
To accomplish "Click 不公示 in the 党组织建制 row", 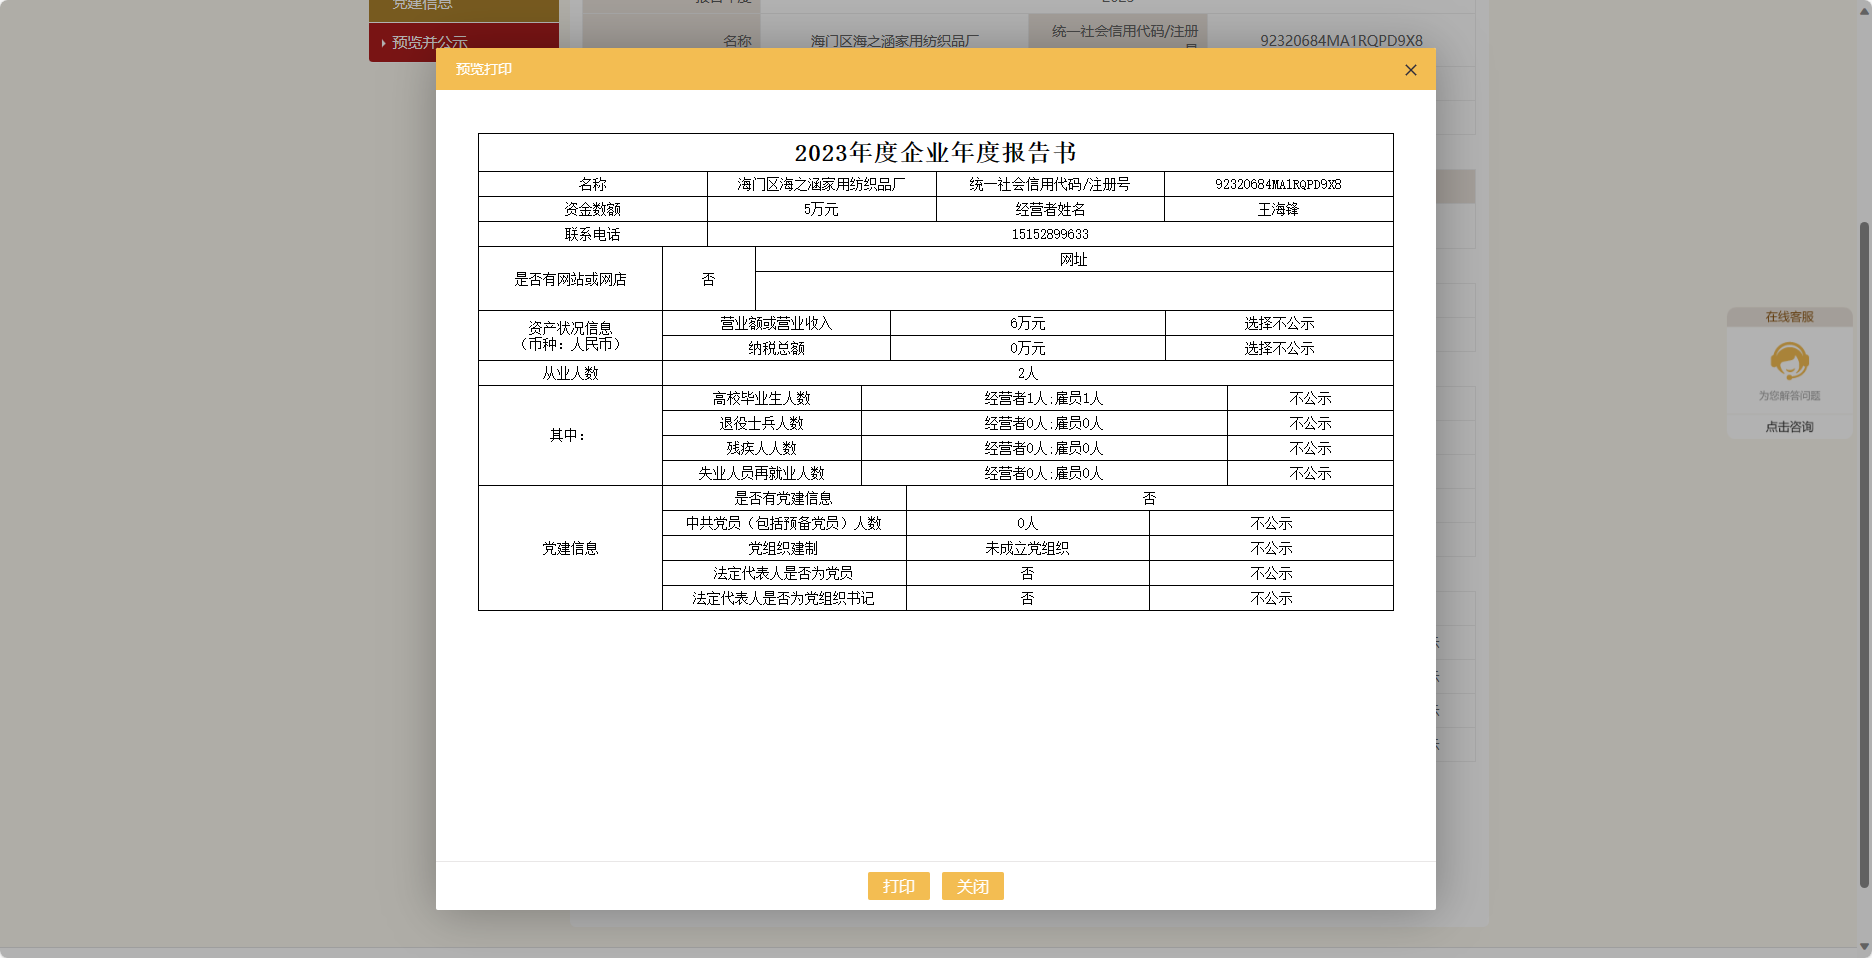I will pyautogui.click(x=1271, y=548).
